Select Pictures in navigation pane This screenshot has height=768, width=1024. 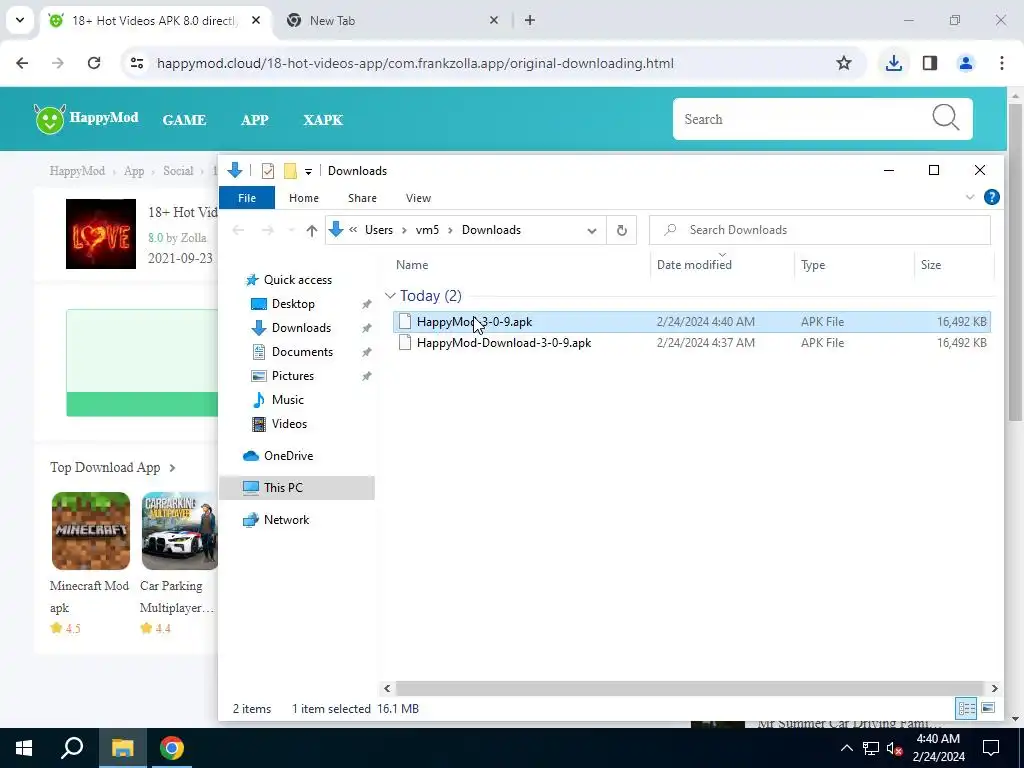(x=292, y=376)
